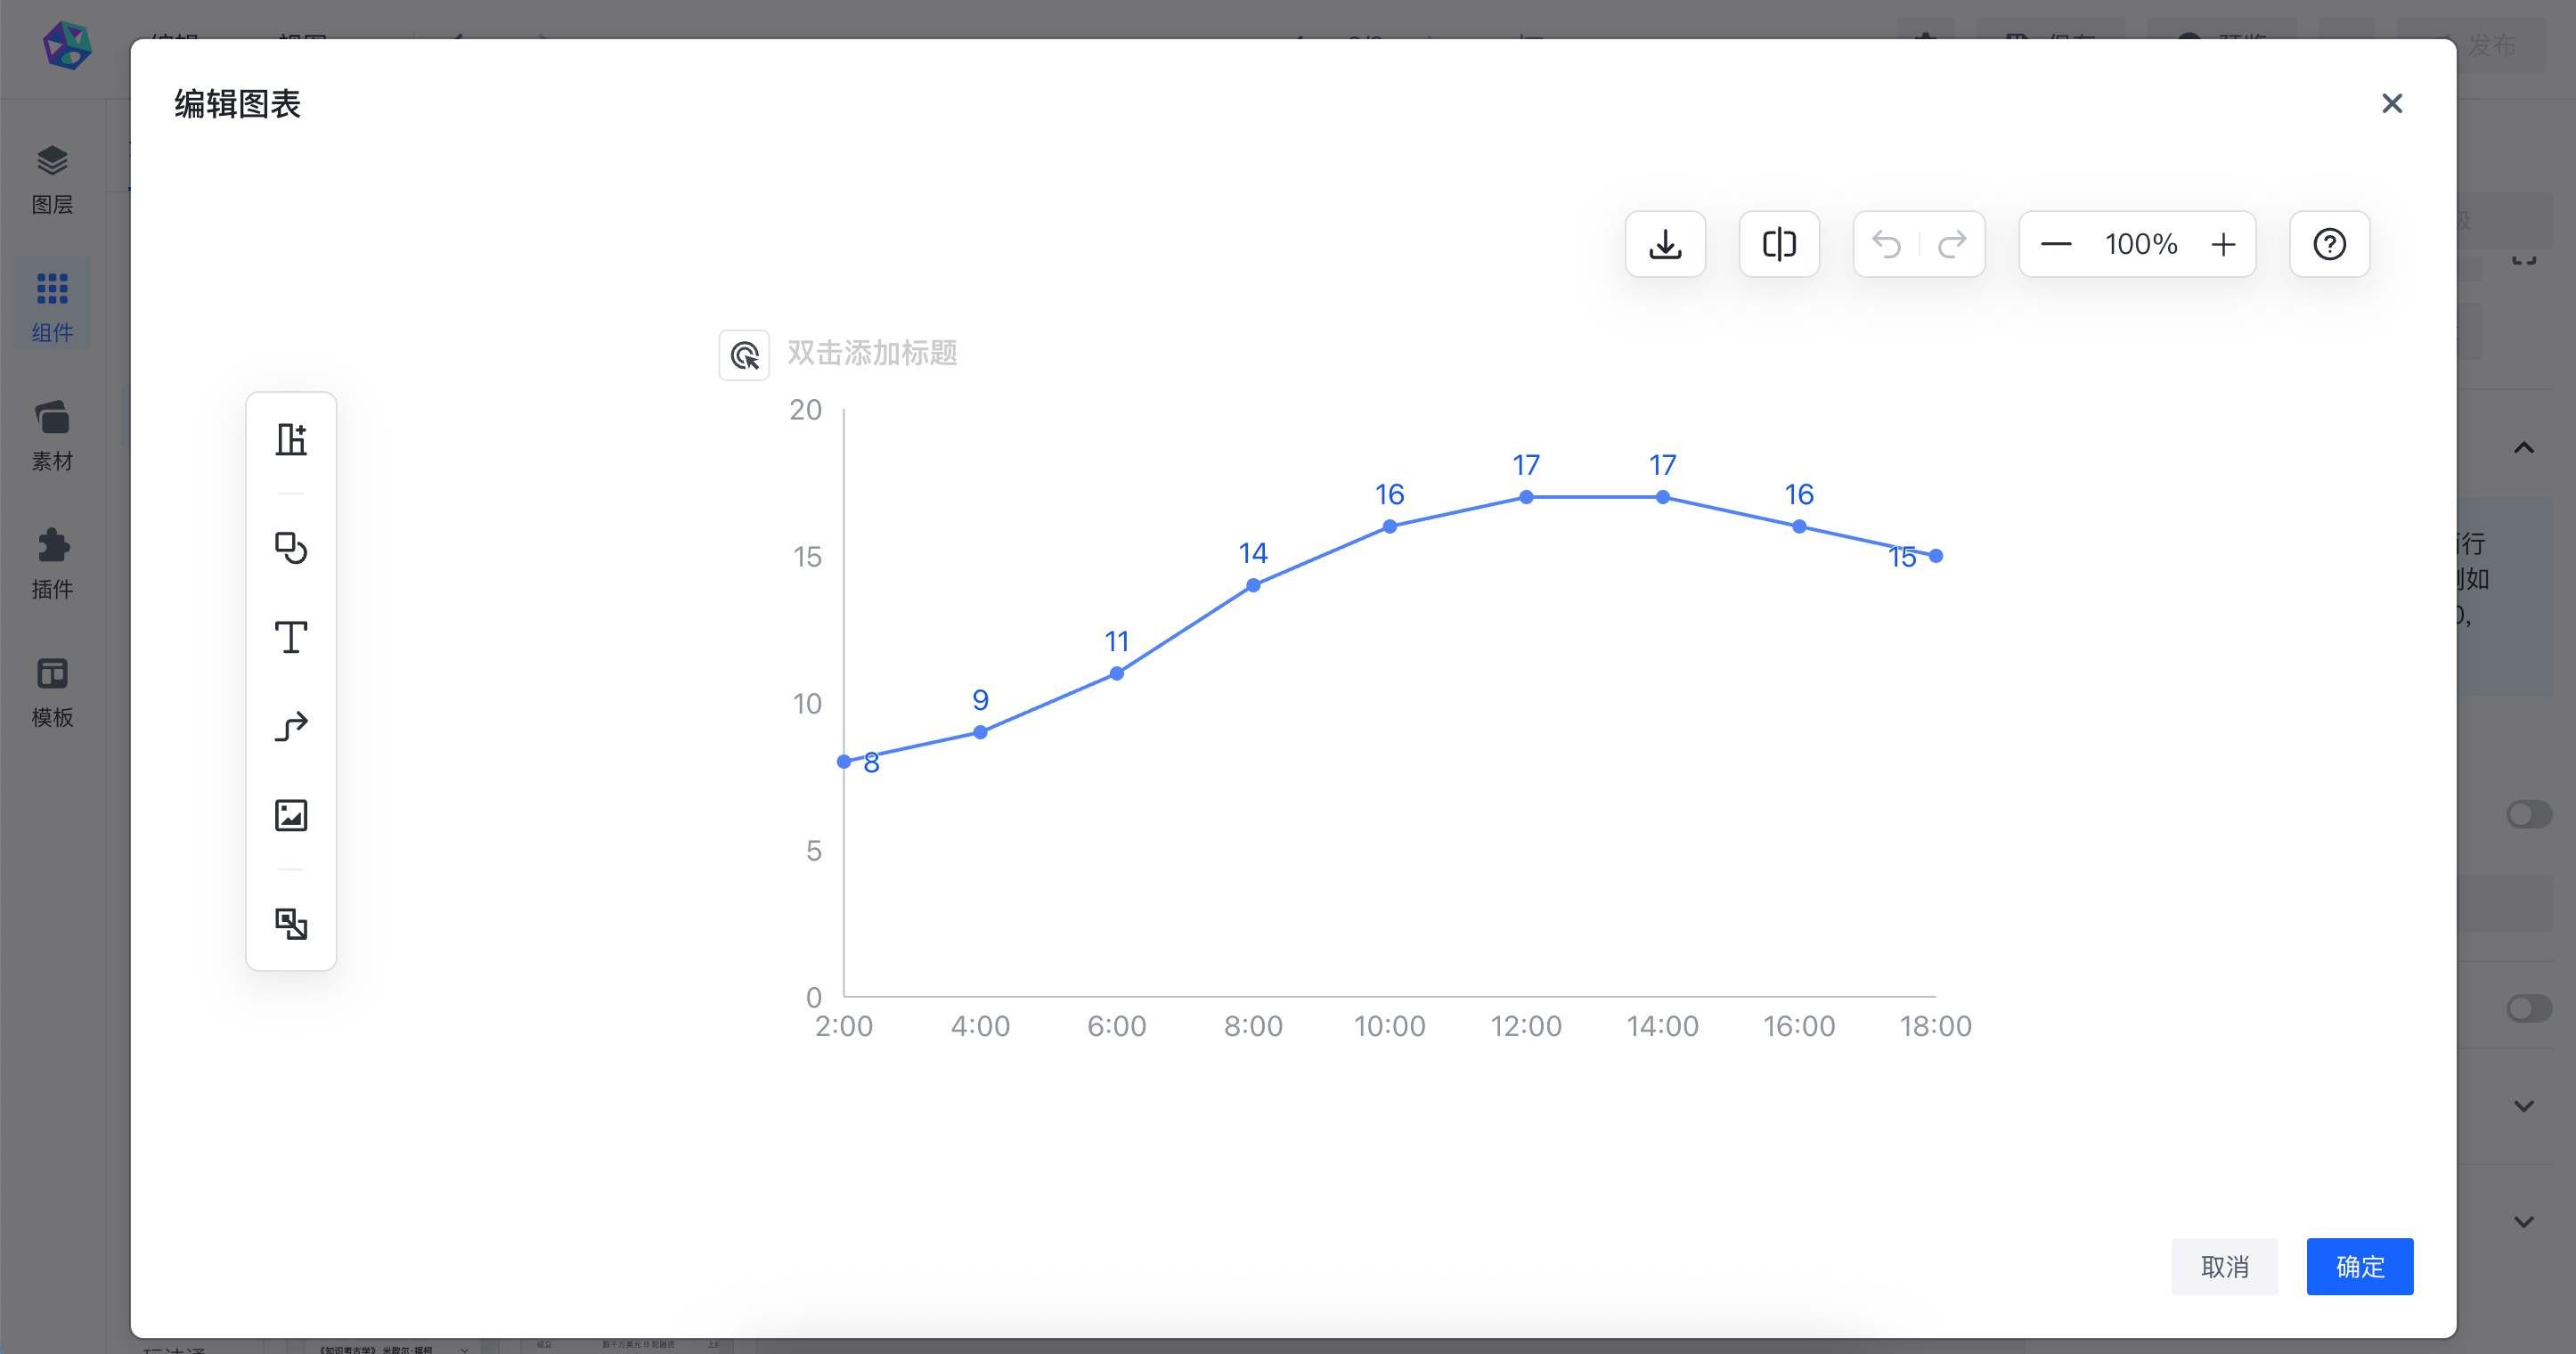Zoom in with the plus button
The width and height of the screenshot is (2576, 1354).
click(2223, 244)
